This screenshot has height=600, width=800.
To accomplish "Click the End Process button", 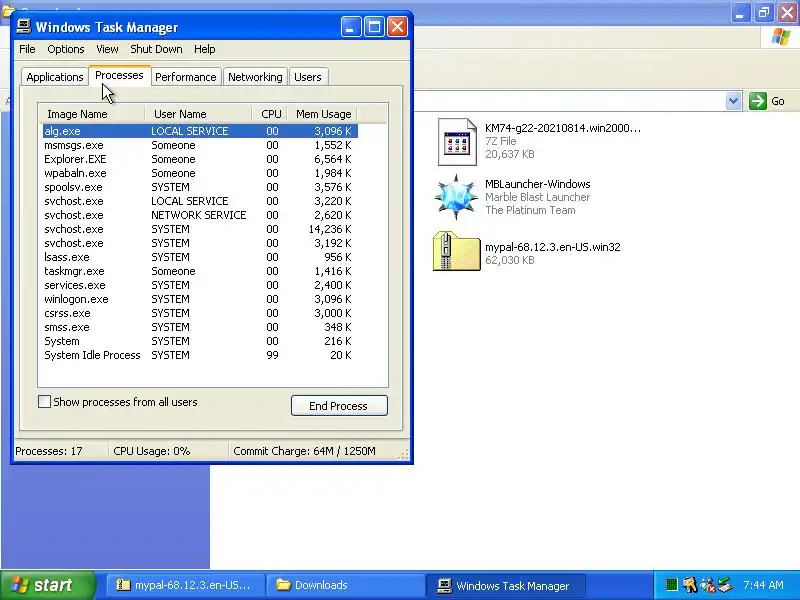I will click(x=339, y=406).
